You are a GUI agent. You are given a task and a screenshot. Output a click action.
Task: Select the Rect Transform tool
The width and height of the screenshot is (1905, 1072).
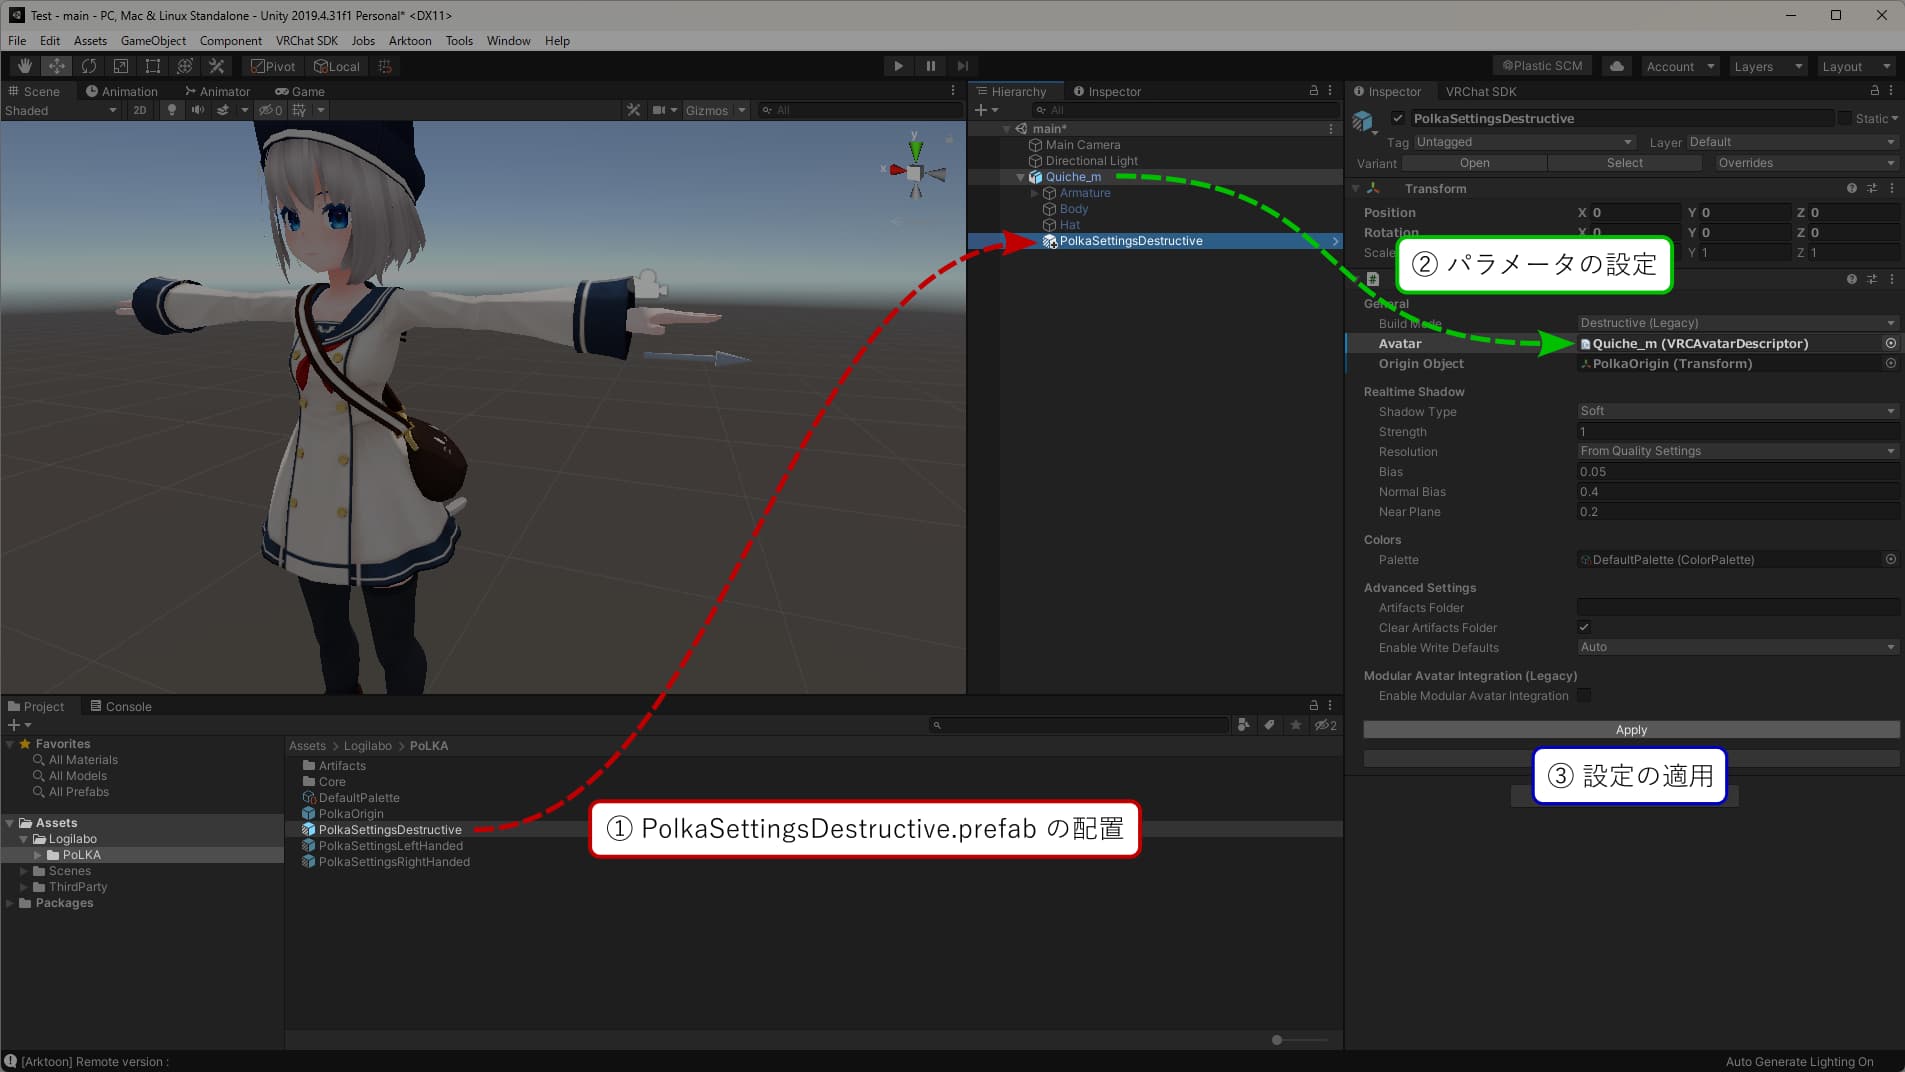(x=153, y=66)
